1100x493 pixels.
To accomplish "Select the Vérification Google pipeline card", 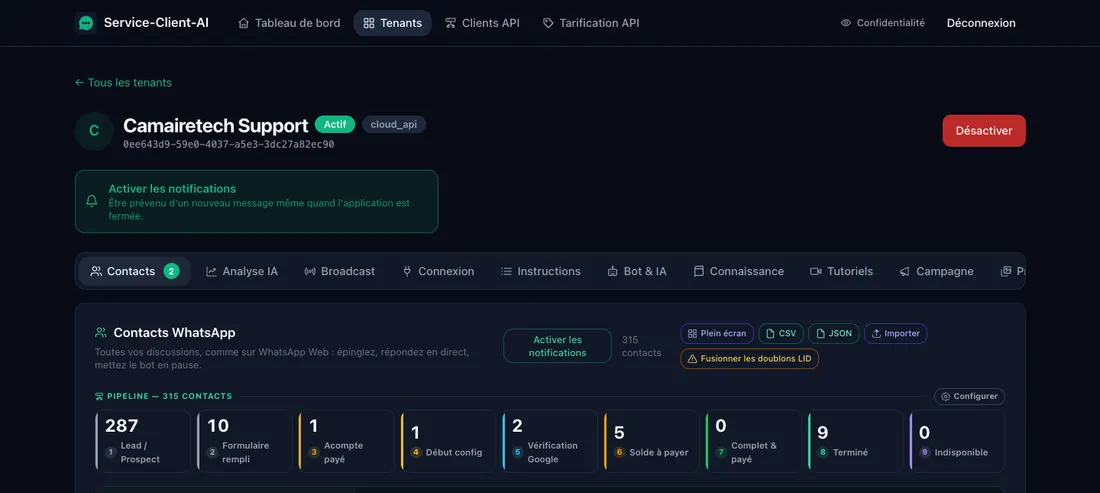I will 550,441.
